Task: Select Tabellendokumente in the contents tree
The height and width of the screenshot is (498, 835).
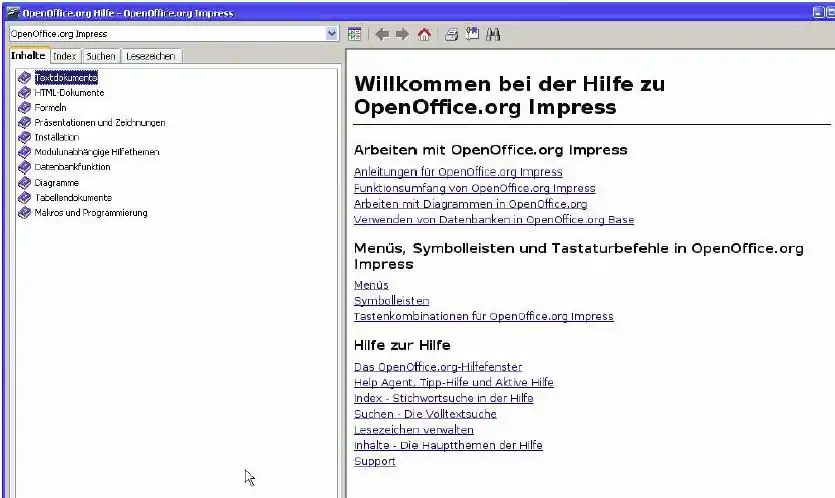Action: coord(73,198)
